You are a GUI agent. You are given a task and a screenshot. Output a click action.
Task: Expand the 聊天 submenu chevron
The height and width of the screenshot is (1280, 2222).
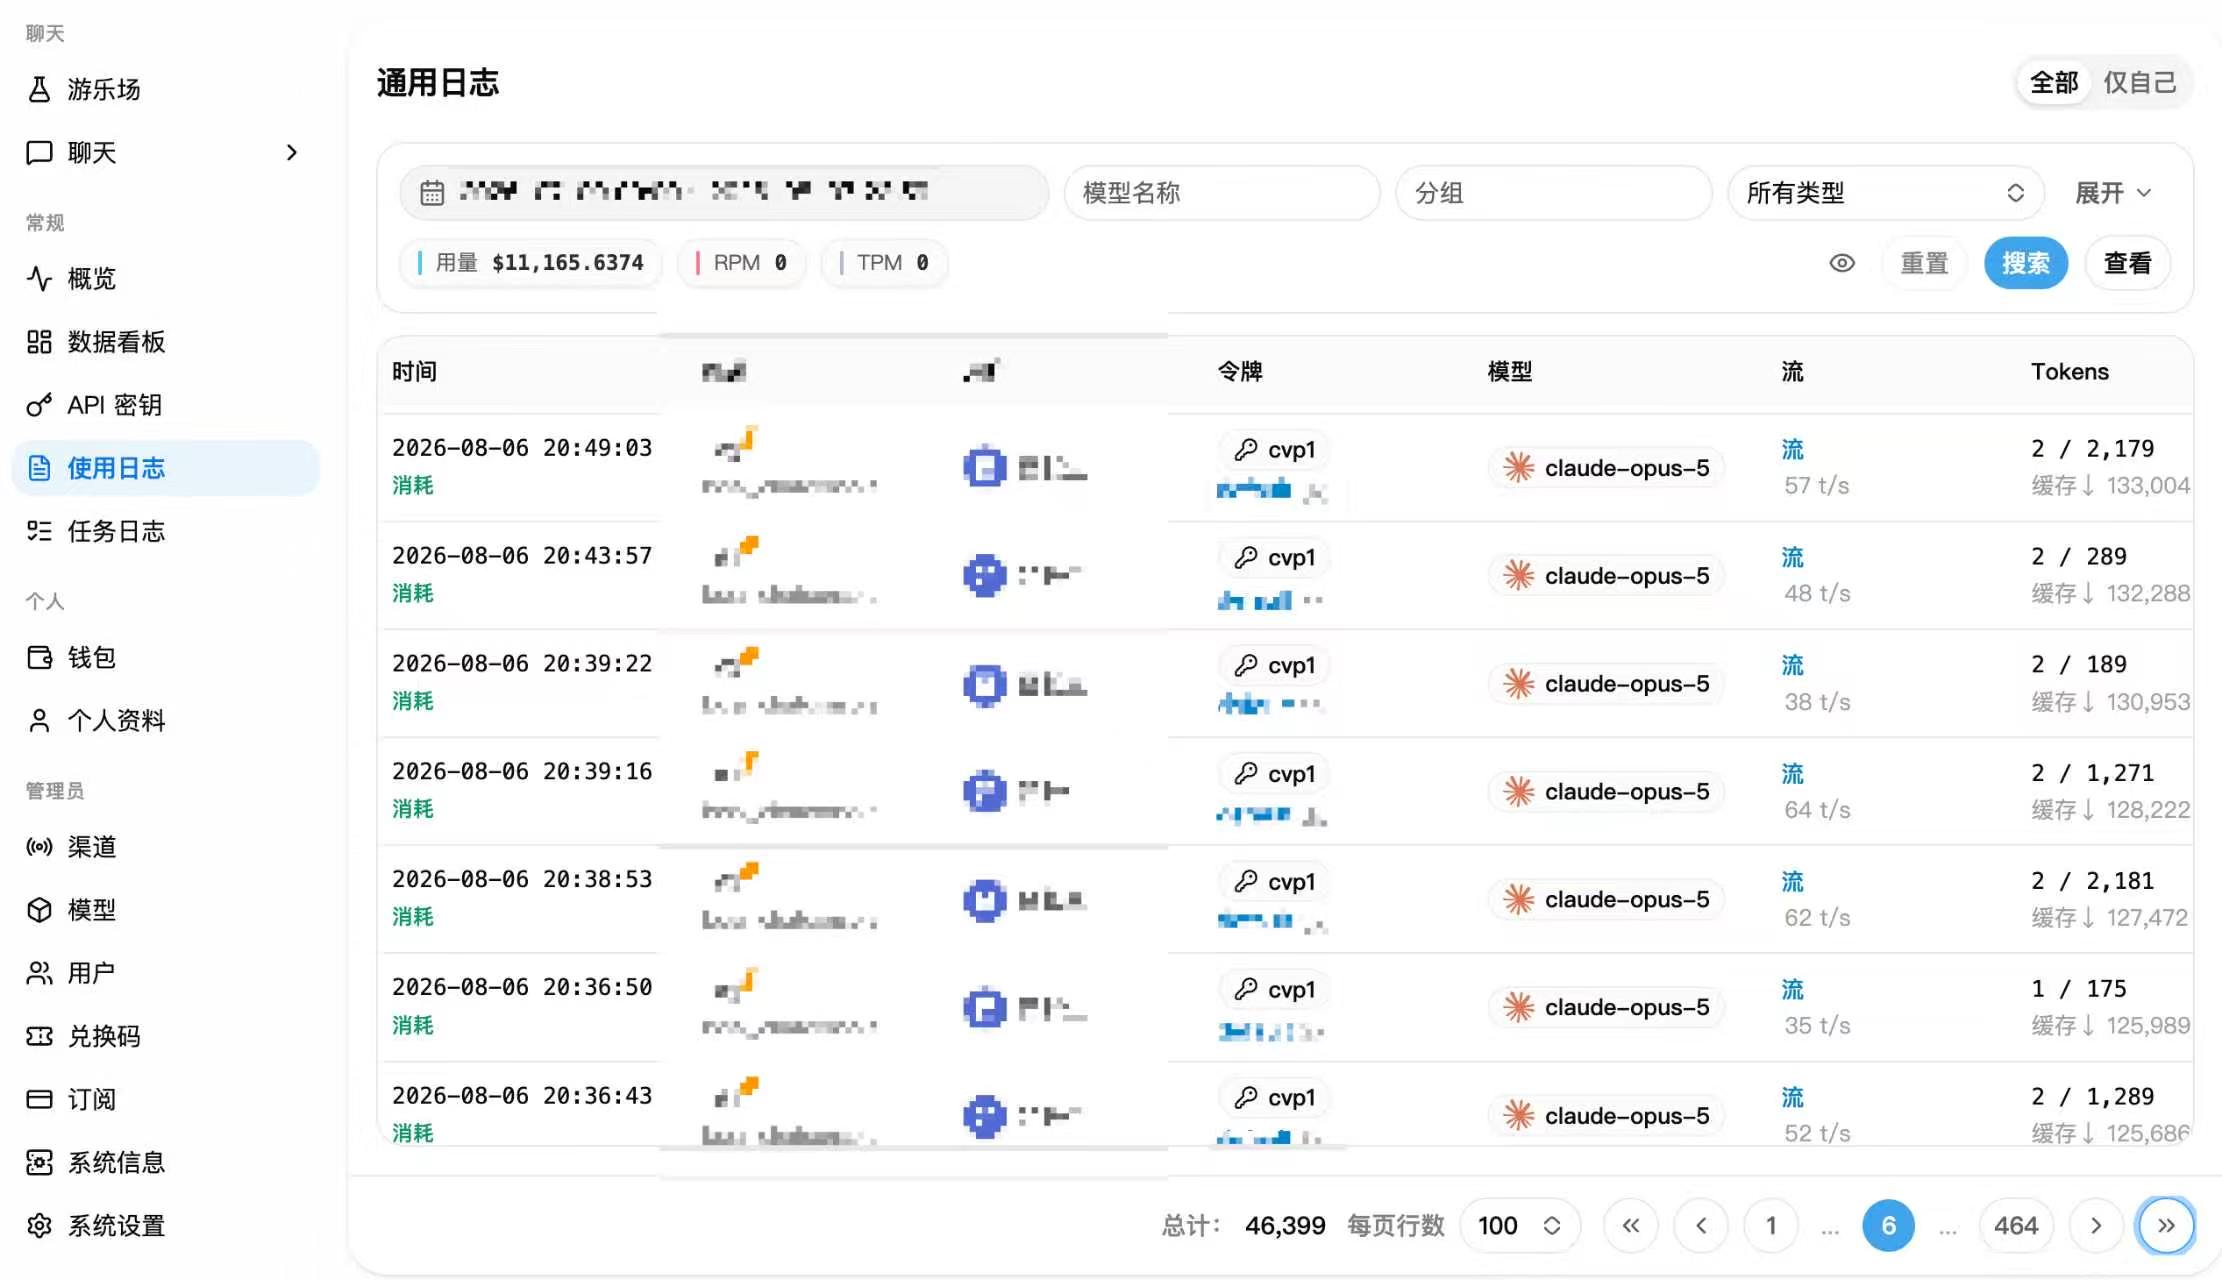[291, 152]
